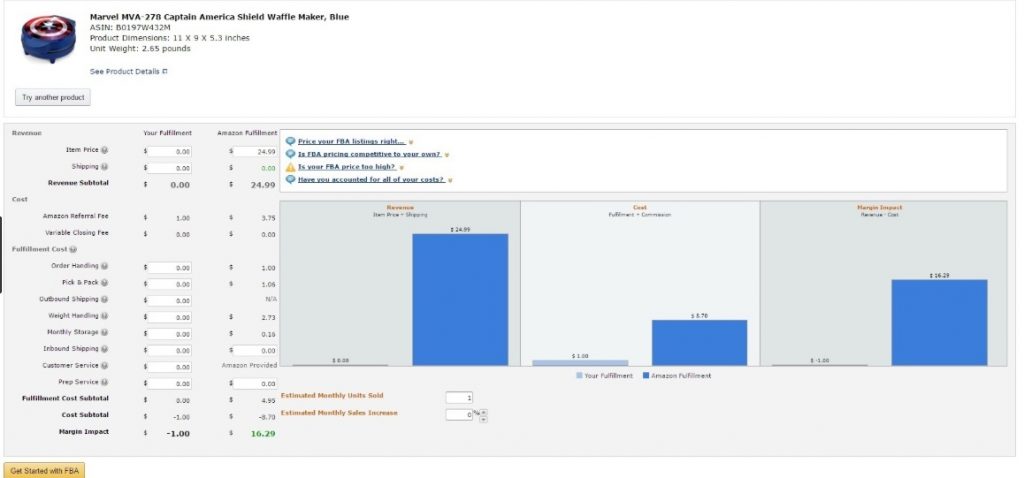Focus the Your Fulfillment Prep Service field
This screenshot has height=478, width=1024.
pos(169,384)
